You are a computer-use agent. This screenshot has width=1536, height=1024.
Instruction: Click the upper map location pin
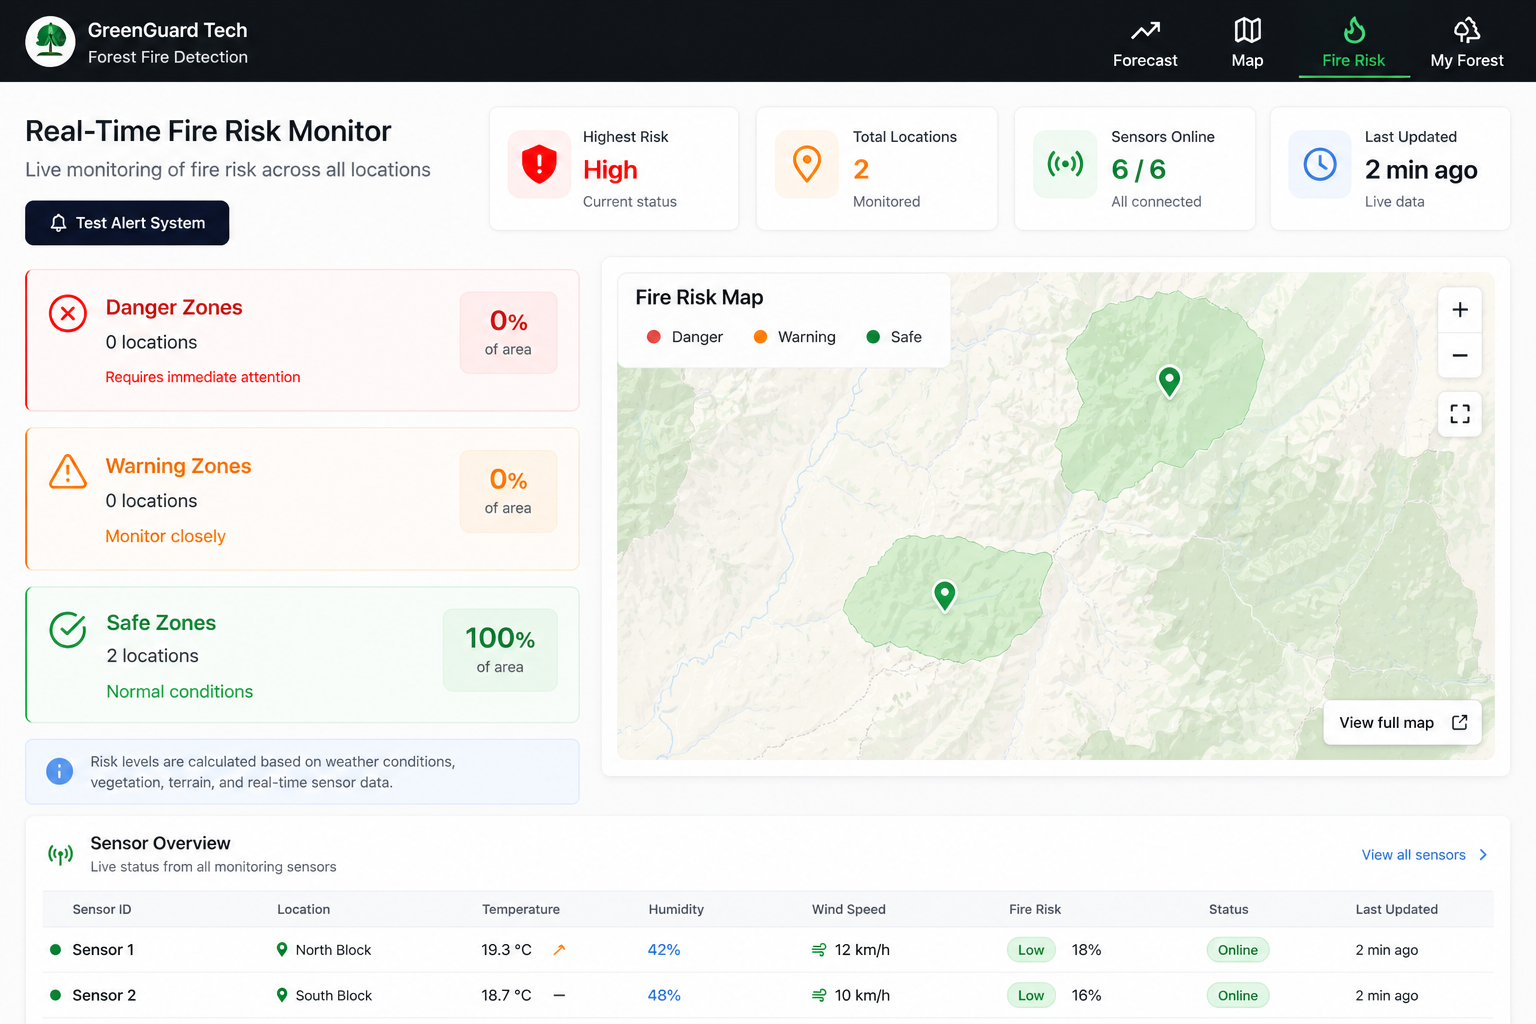click(1169, 381)
